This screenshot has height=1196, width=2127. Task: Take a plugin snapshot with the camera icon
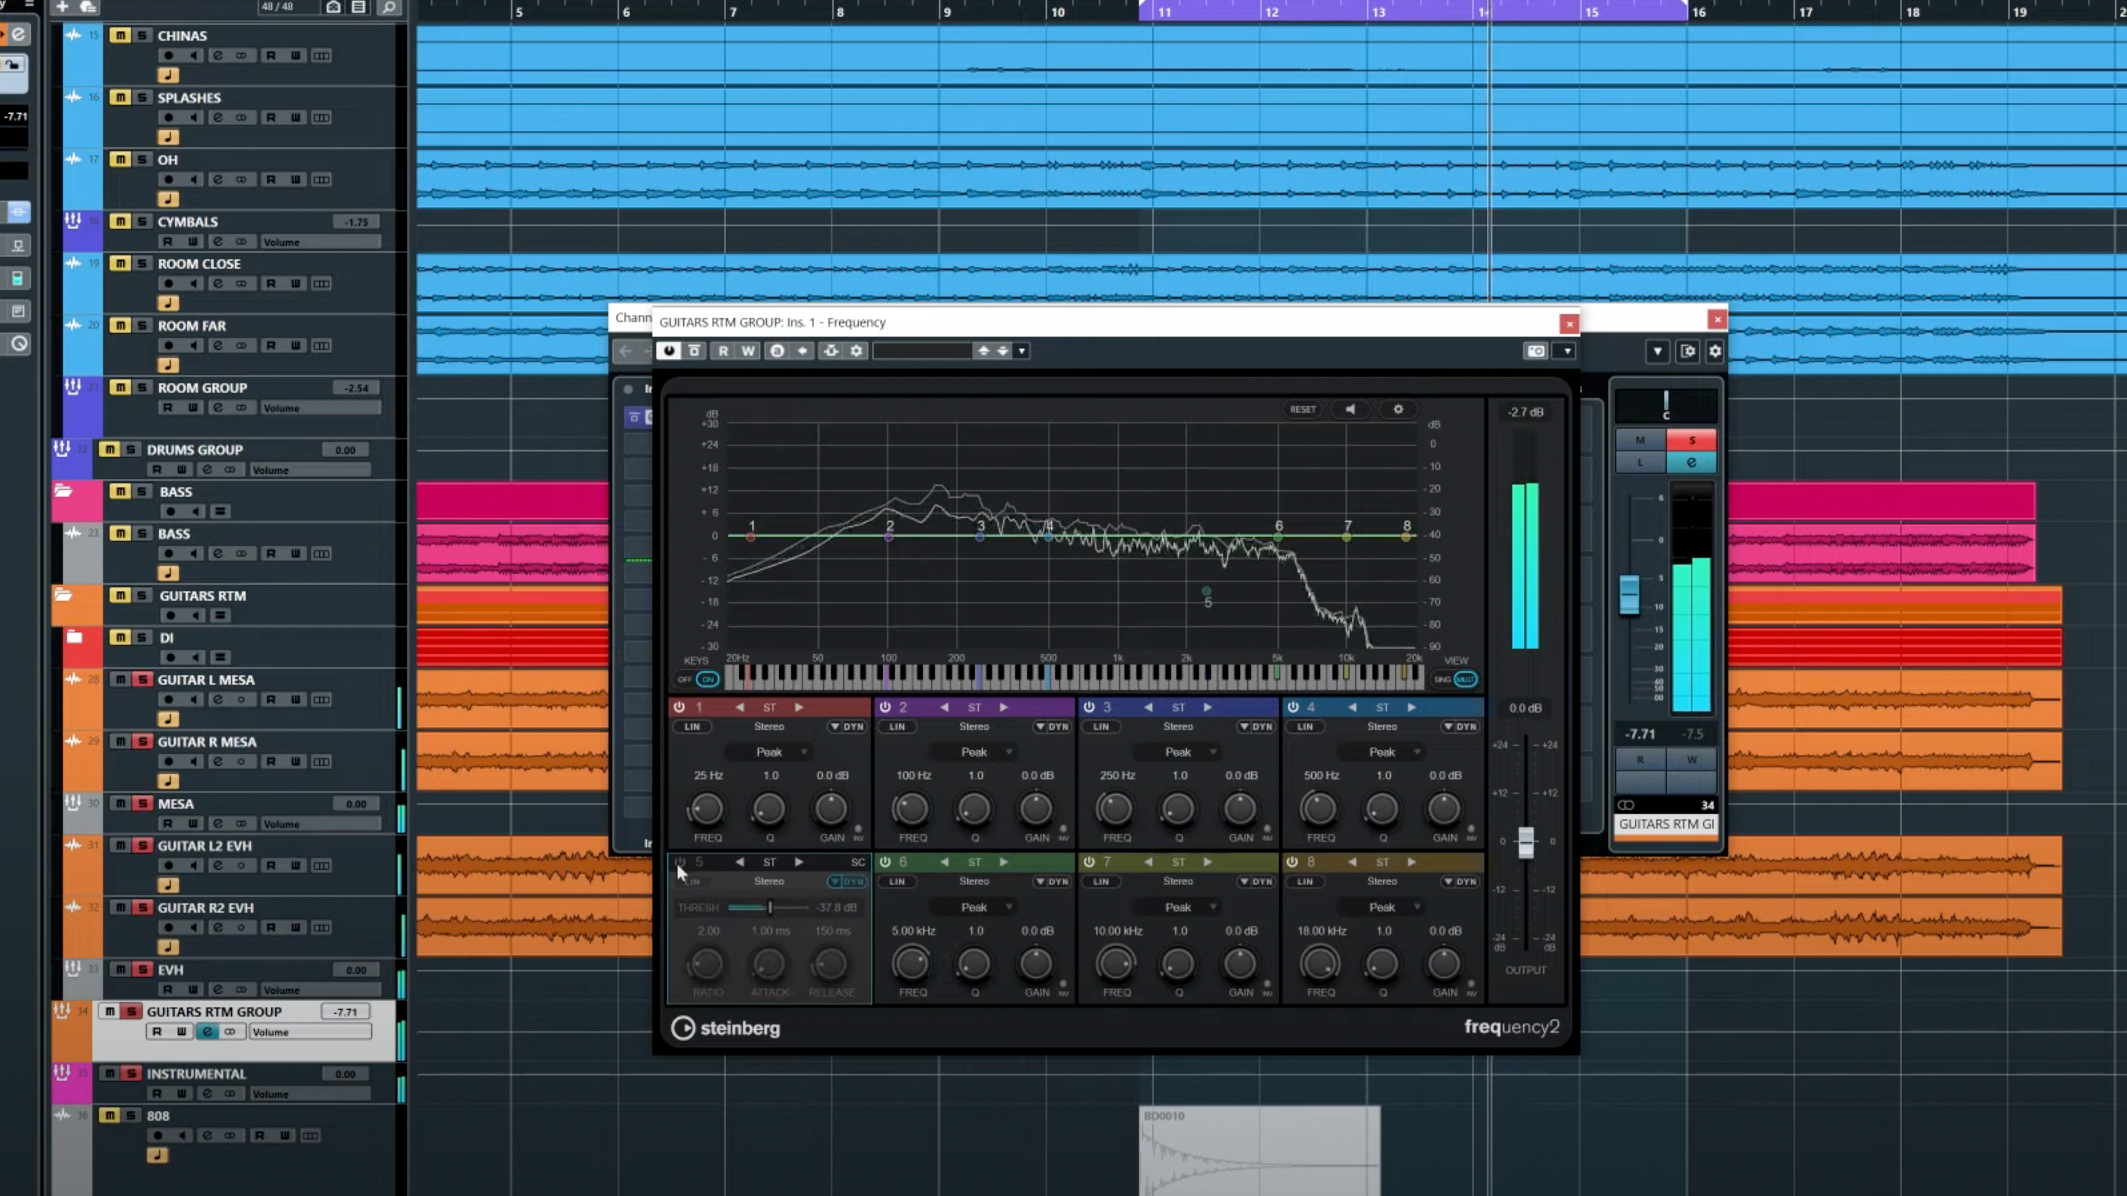pos(1537,350)
